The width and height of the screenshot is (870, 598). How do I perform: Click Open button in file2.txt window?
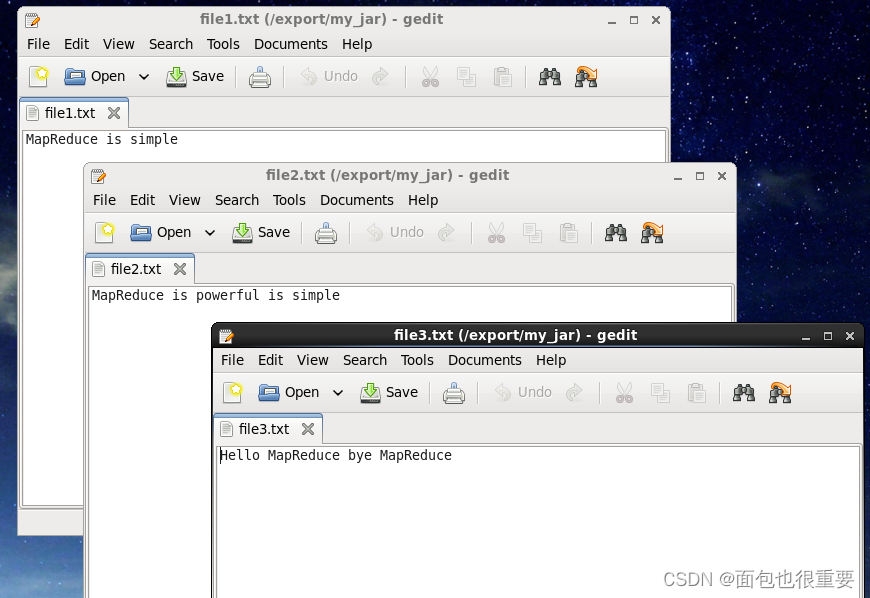[161, 232]
